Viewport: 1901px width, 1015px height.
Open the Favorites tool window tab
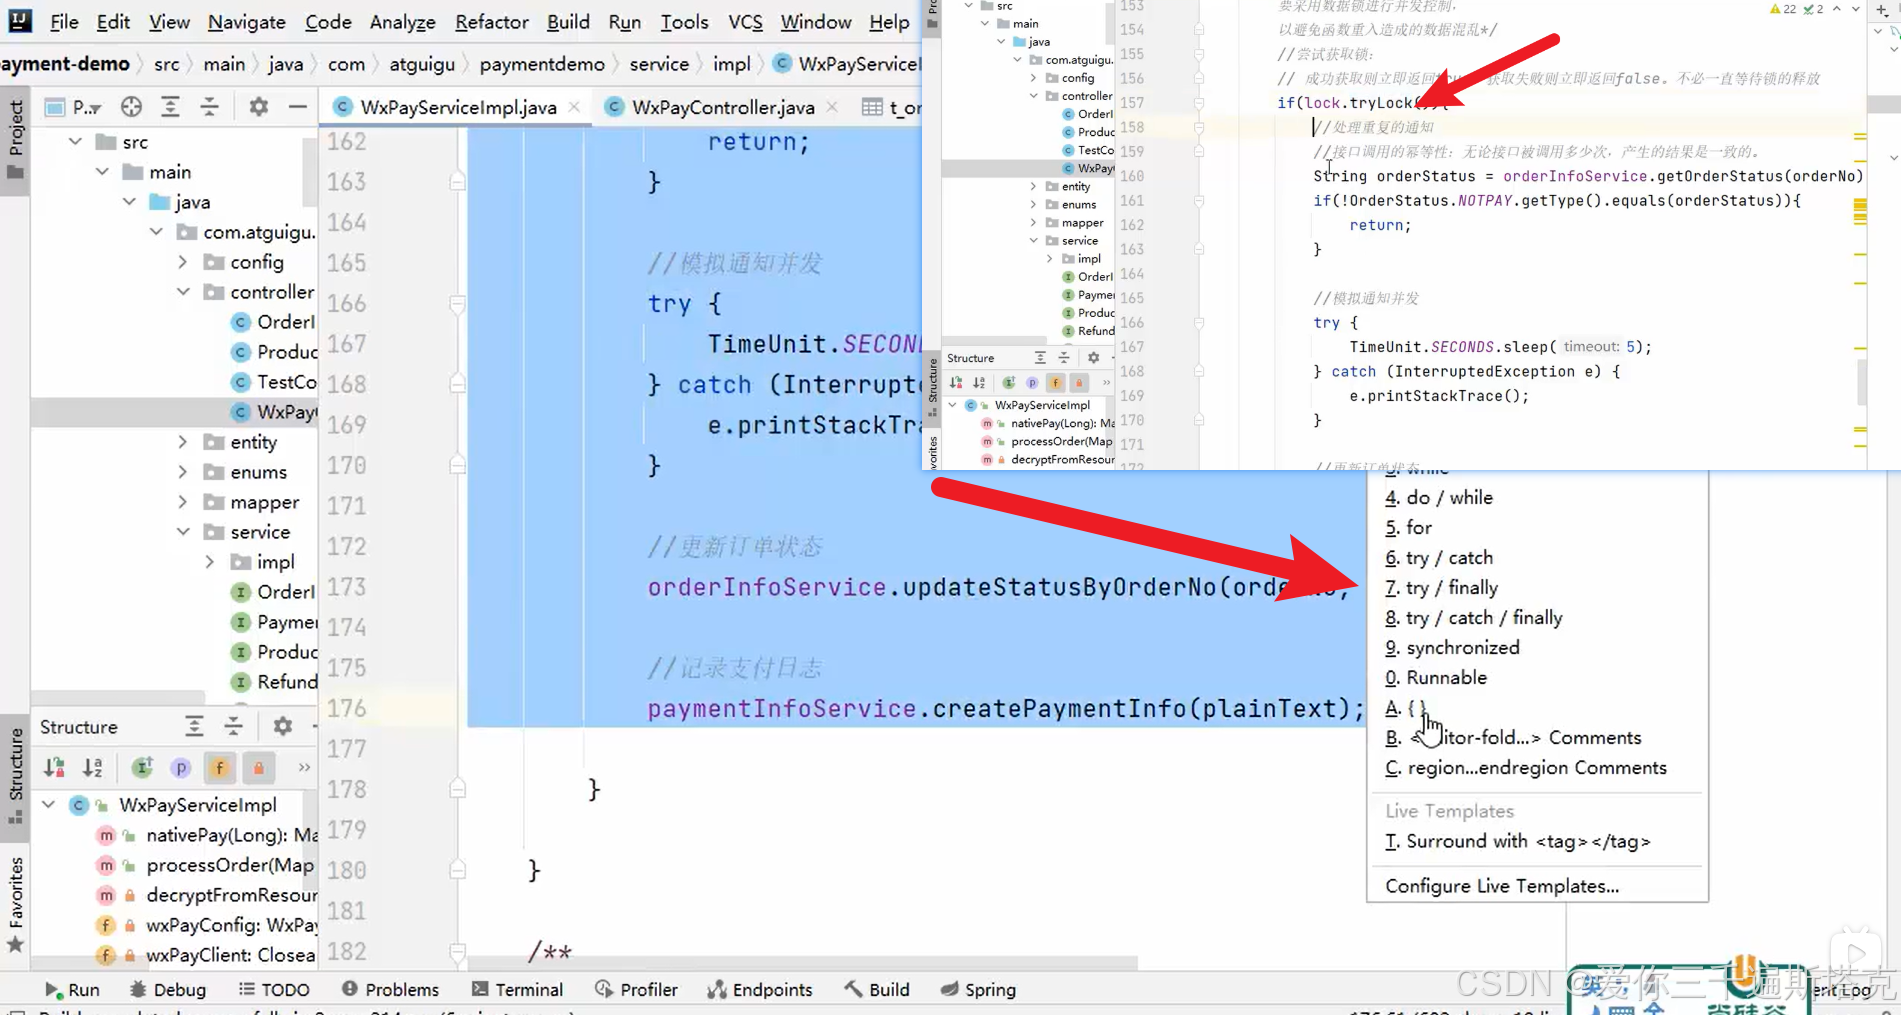click(15, 904)
